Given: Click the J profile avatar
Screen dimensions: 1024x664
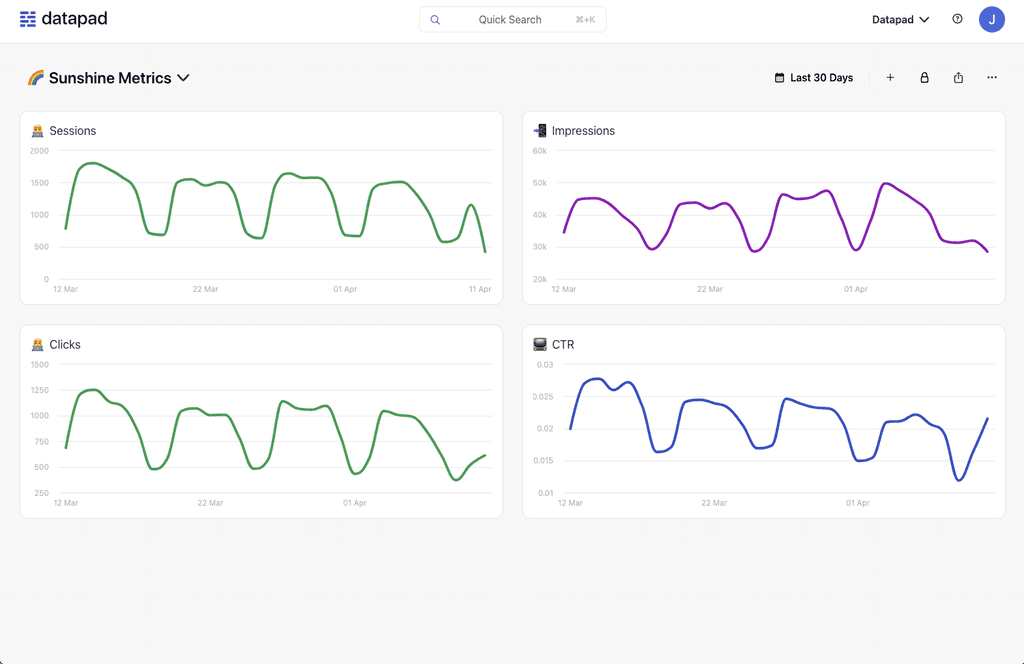Looking at the screenshot, I should point(991,19).
